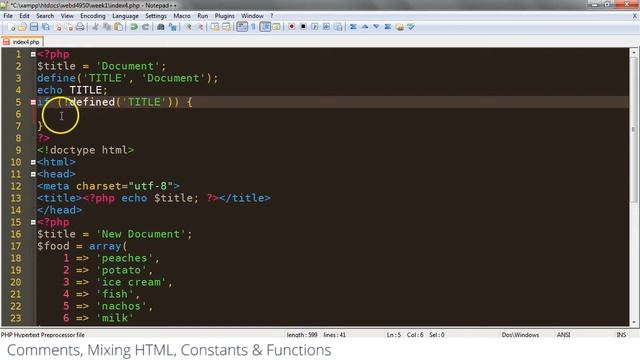640x360 pixels.
Task: Toggle the Indent Guide toolbar button
Action: click(265, 27)
